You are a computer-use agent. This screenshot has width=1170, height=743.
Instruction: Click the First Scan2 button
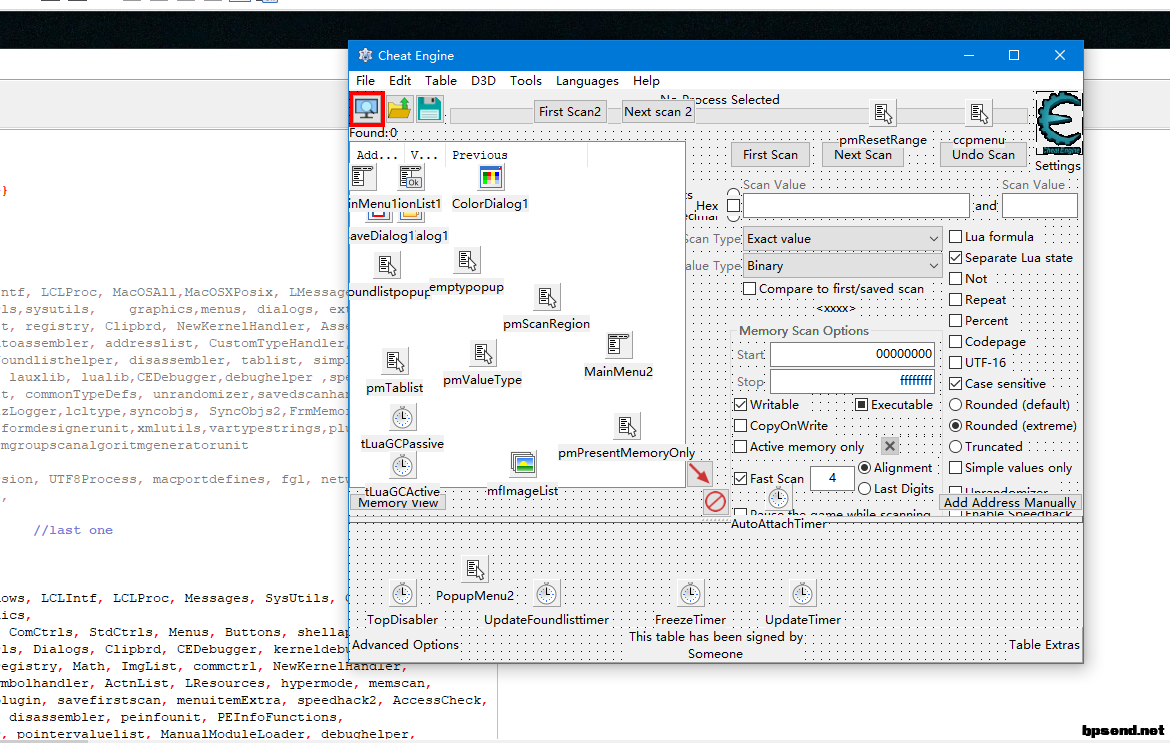coord(570,111)
